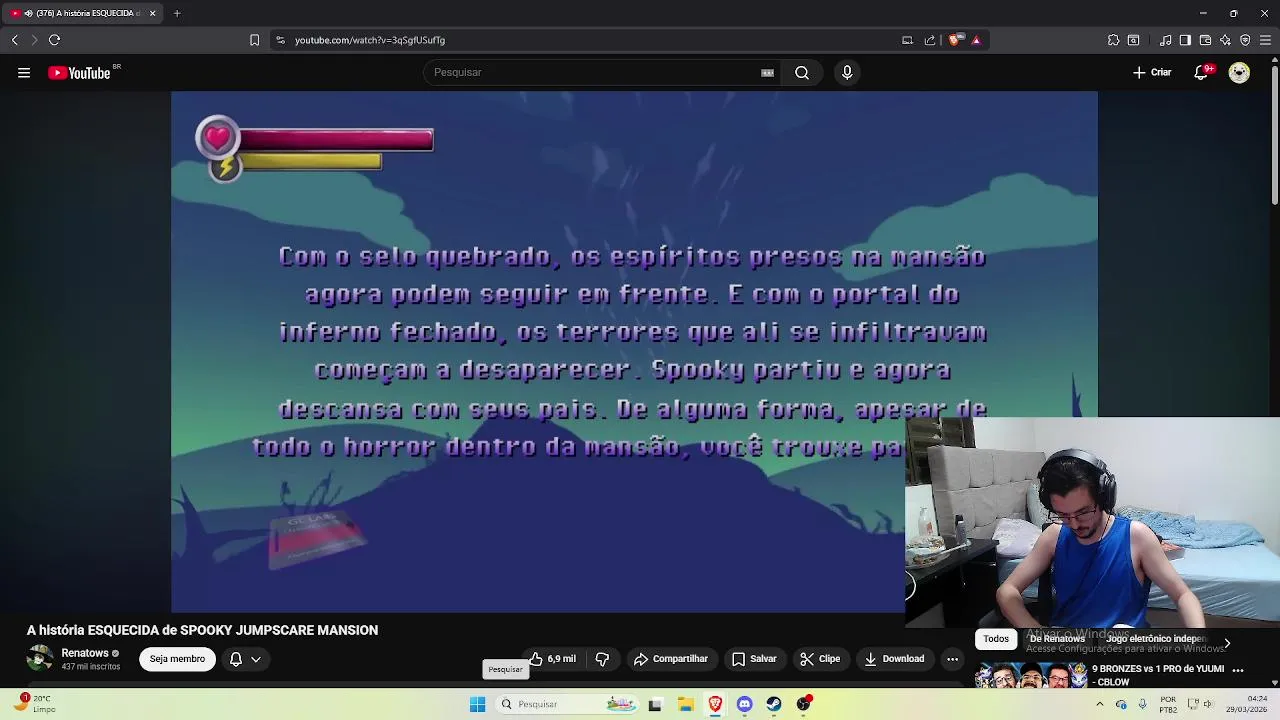Open the Leo AI sparkle icon

tap(1225, 40)
